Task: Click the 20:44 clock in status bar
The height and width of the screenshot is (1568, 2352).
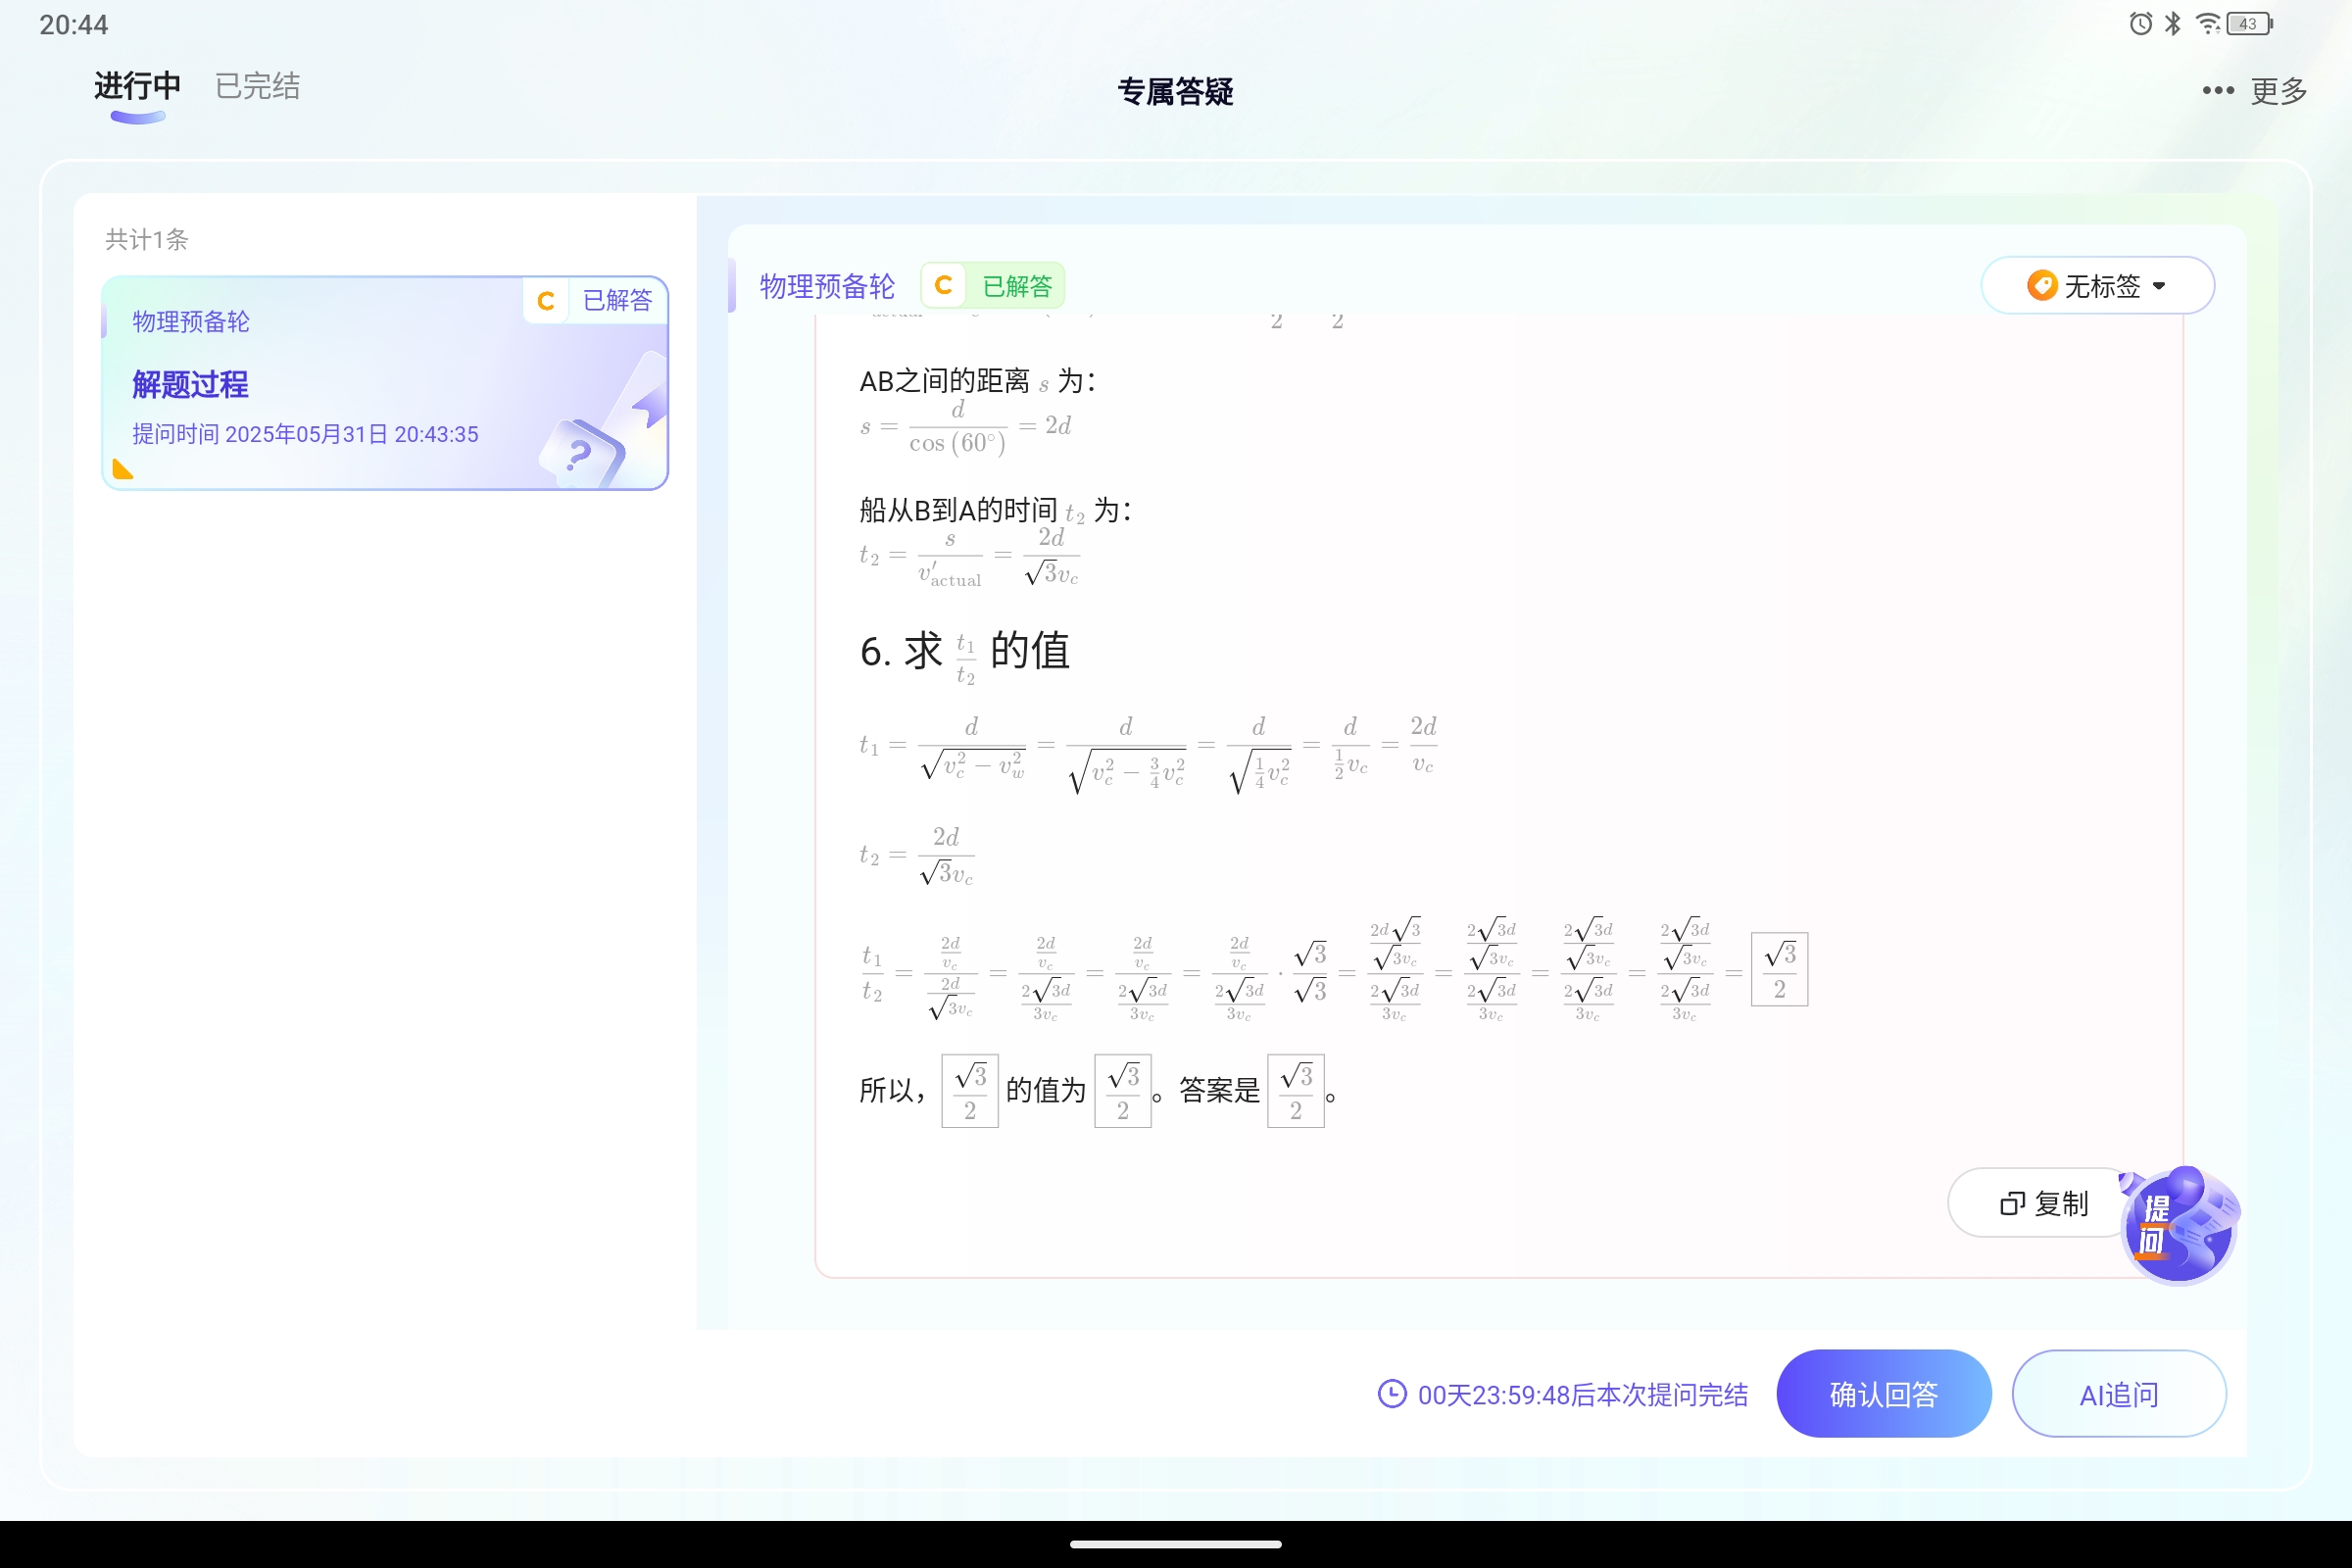Action: (x=74, y=25)
